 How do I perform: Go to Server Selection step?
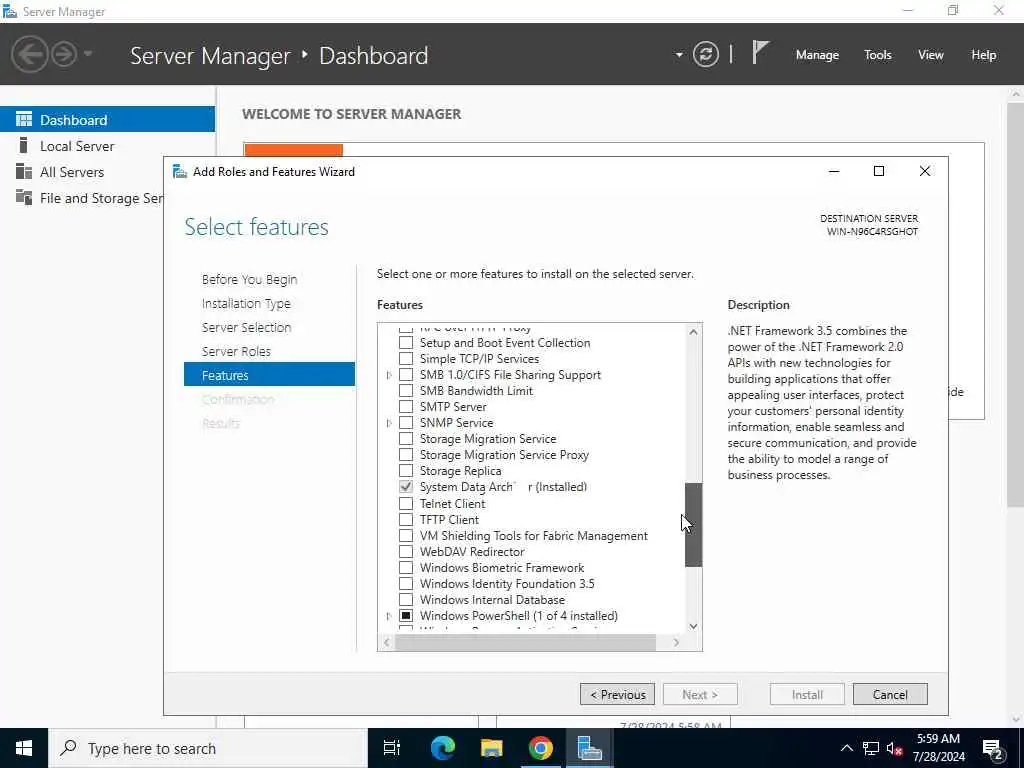click(247, 328)
